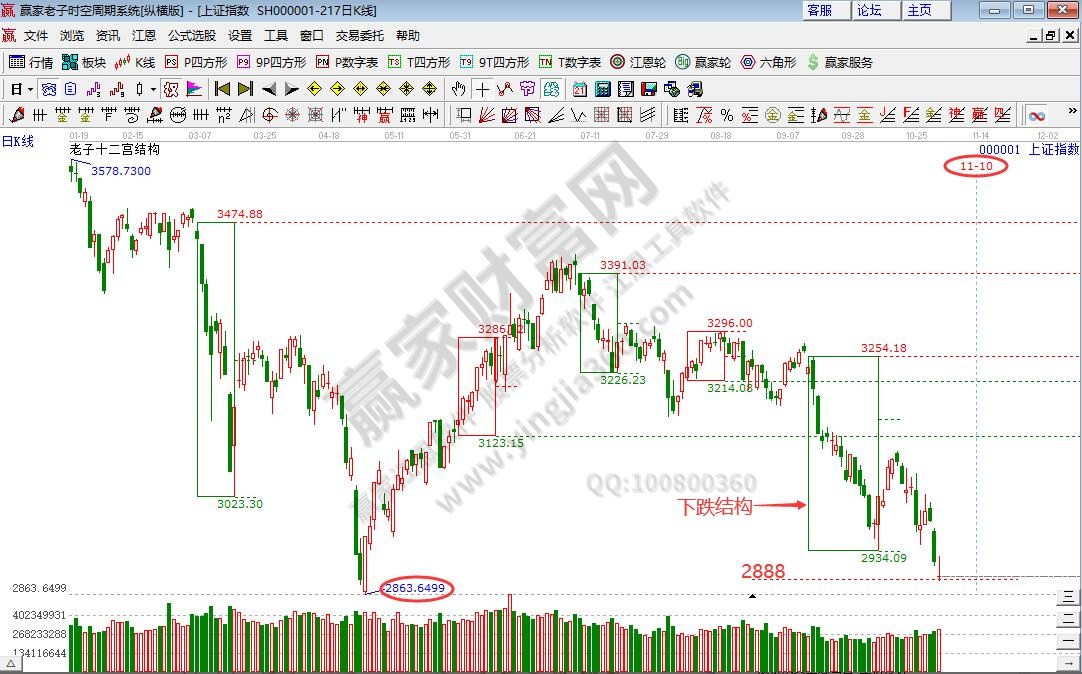Toggle the crosshair cursor tool

483,89
